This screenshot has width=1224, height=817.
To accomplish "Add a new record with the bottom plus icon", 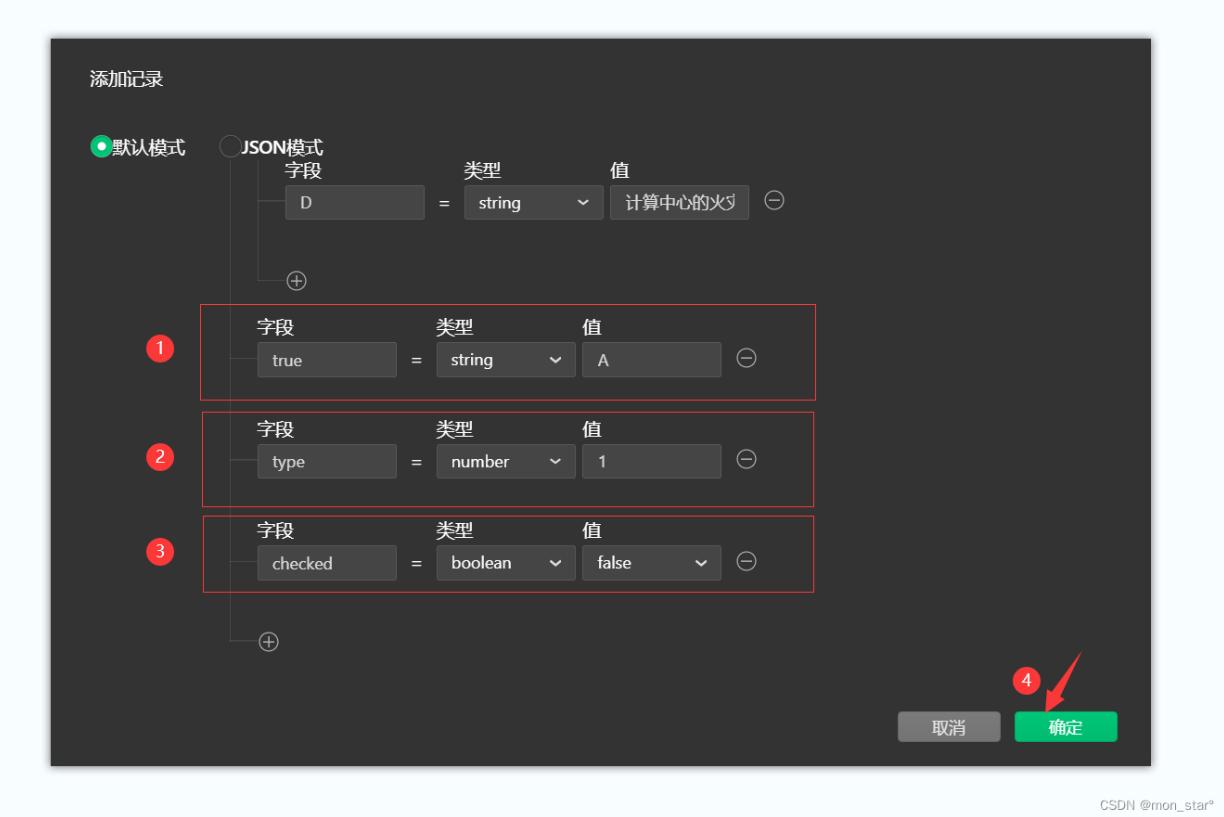I will click(x=267, y=641).
